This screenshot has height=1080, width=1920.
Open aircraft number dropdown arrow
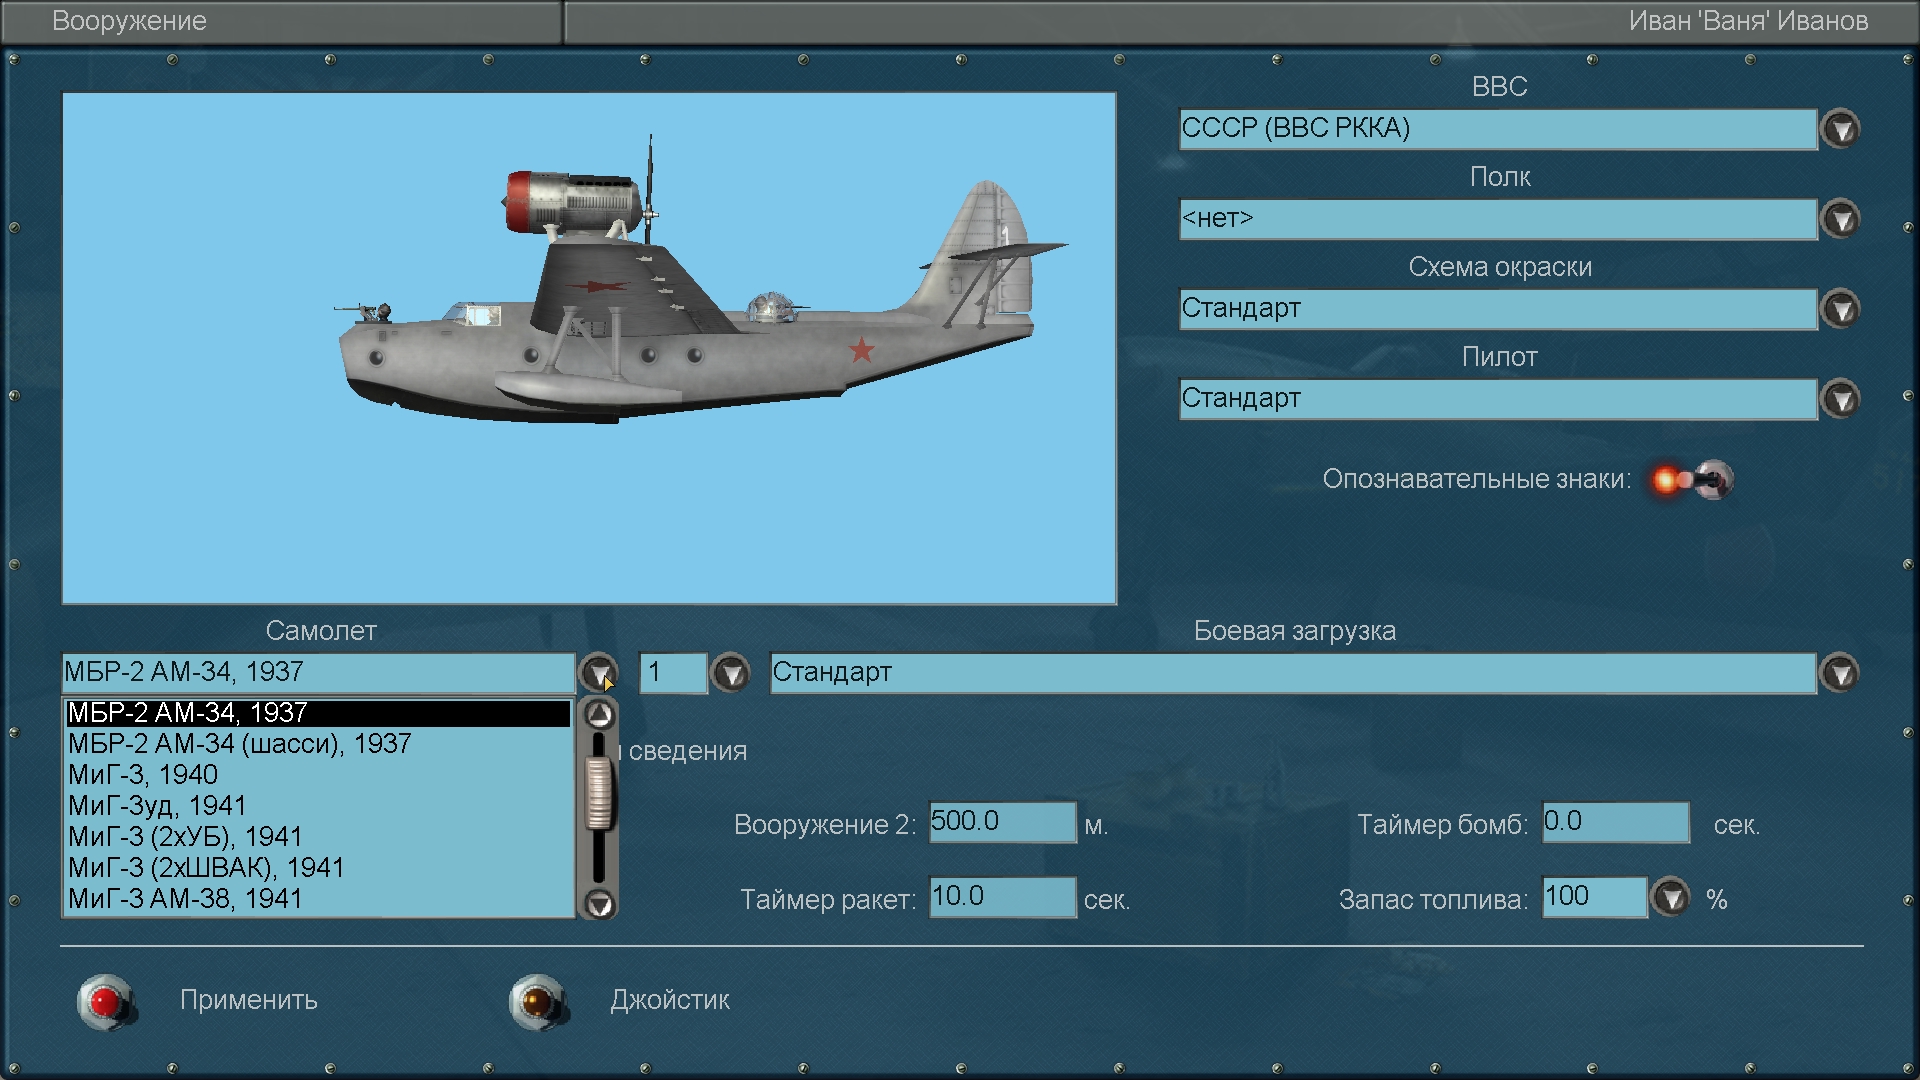(x=731, y=673)
